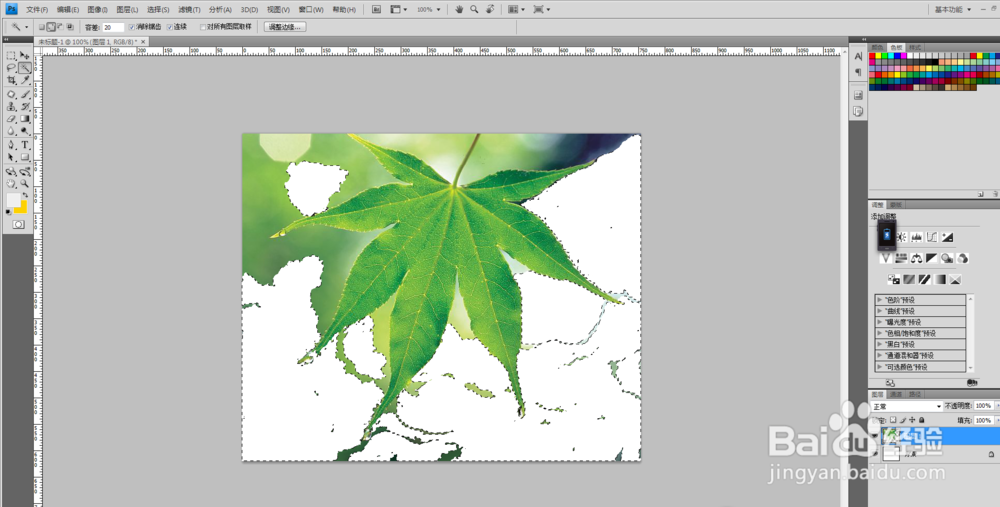Select the Path Selection tool

click(x=11, y=156)
